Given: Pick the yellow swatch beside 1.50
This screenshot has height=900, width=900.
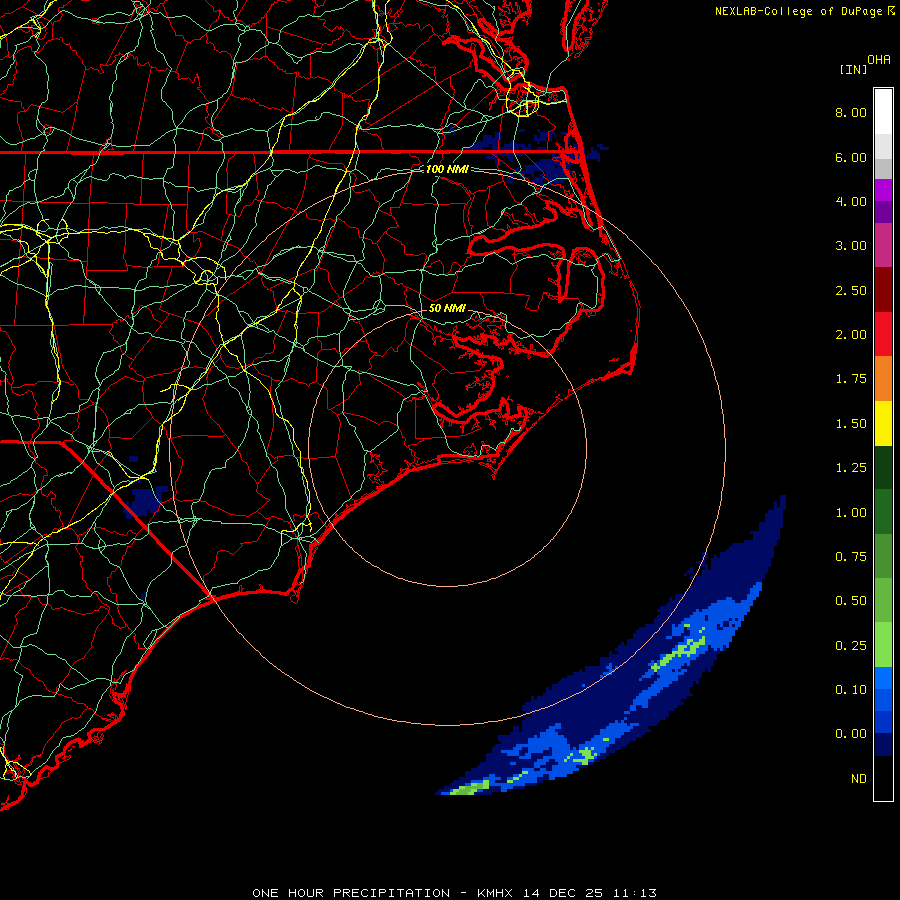Looking at the screenshot, I should (883, 423).
